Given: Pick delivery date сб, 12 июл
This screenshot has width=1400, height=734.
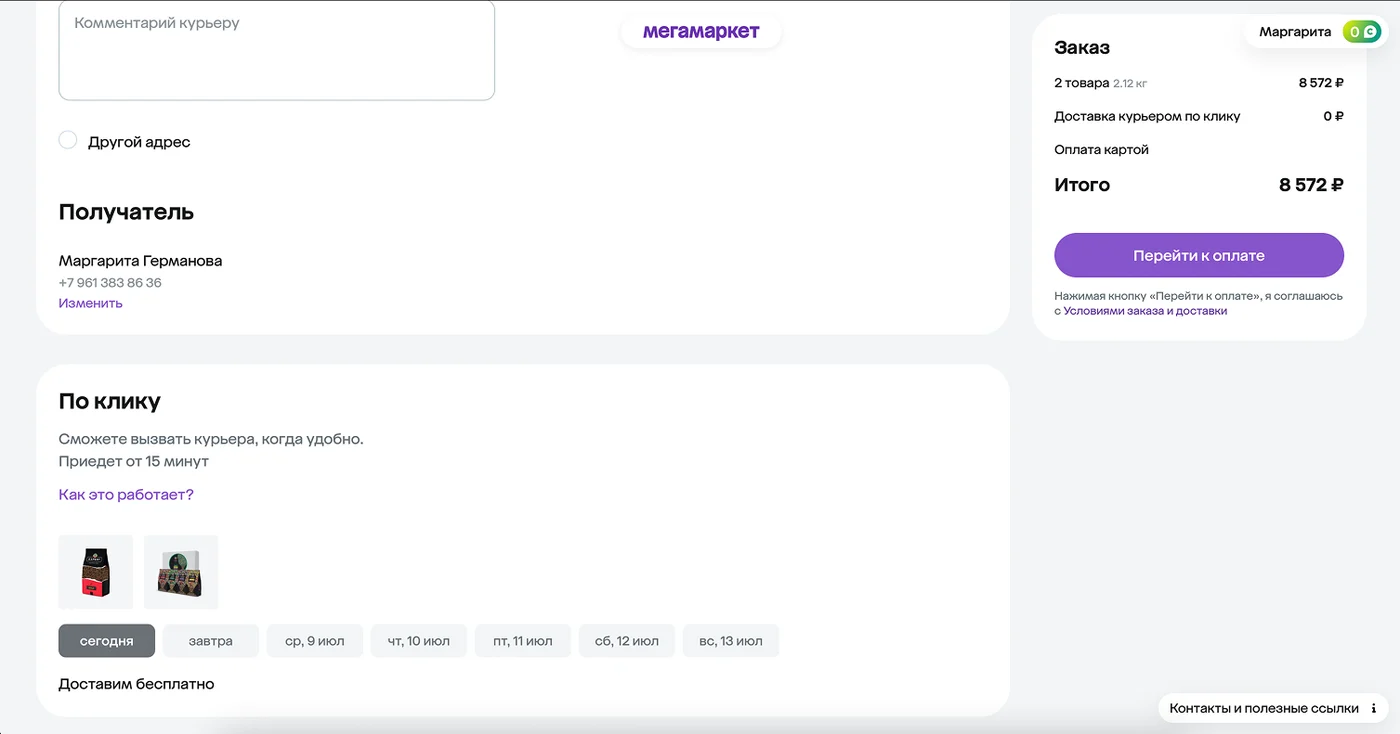Looking at the screenshot, I should (x=627, y=641).
